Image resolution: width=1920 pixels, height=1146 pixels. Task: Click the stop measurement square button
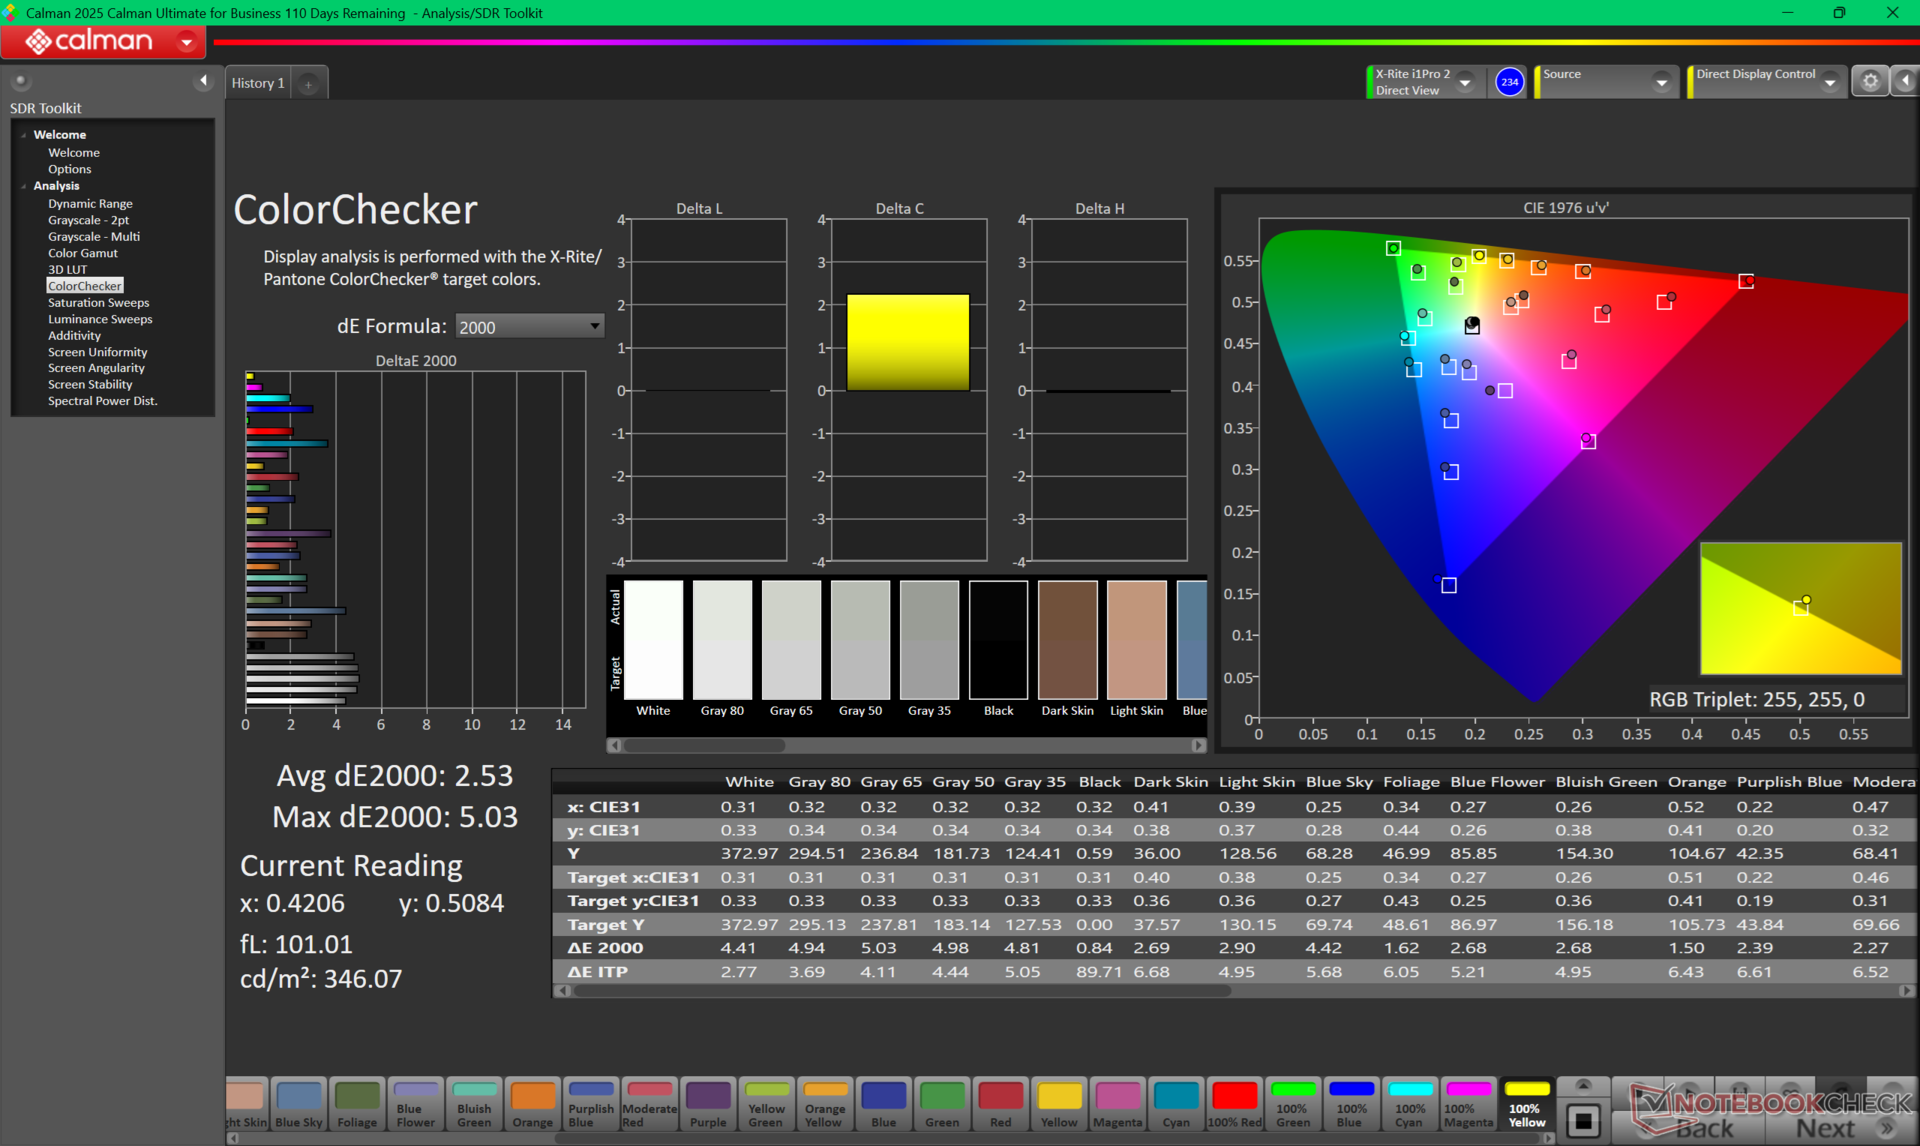[1583, 1121]
